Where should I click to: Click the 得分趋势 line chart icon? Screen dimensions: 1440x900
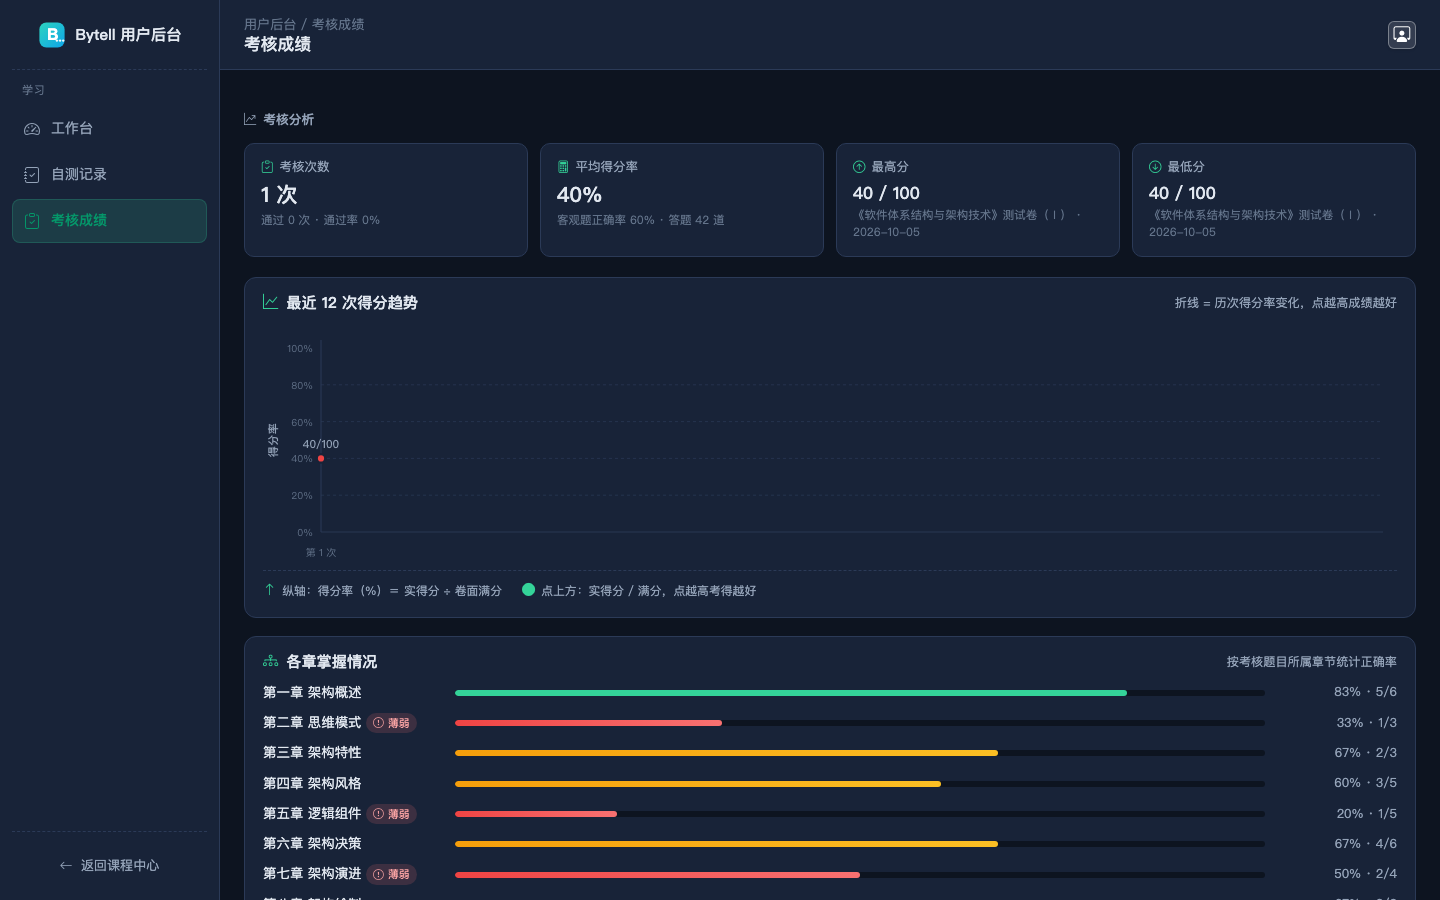click(270, 302)
